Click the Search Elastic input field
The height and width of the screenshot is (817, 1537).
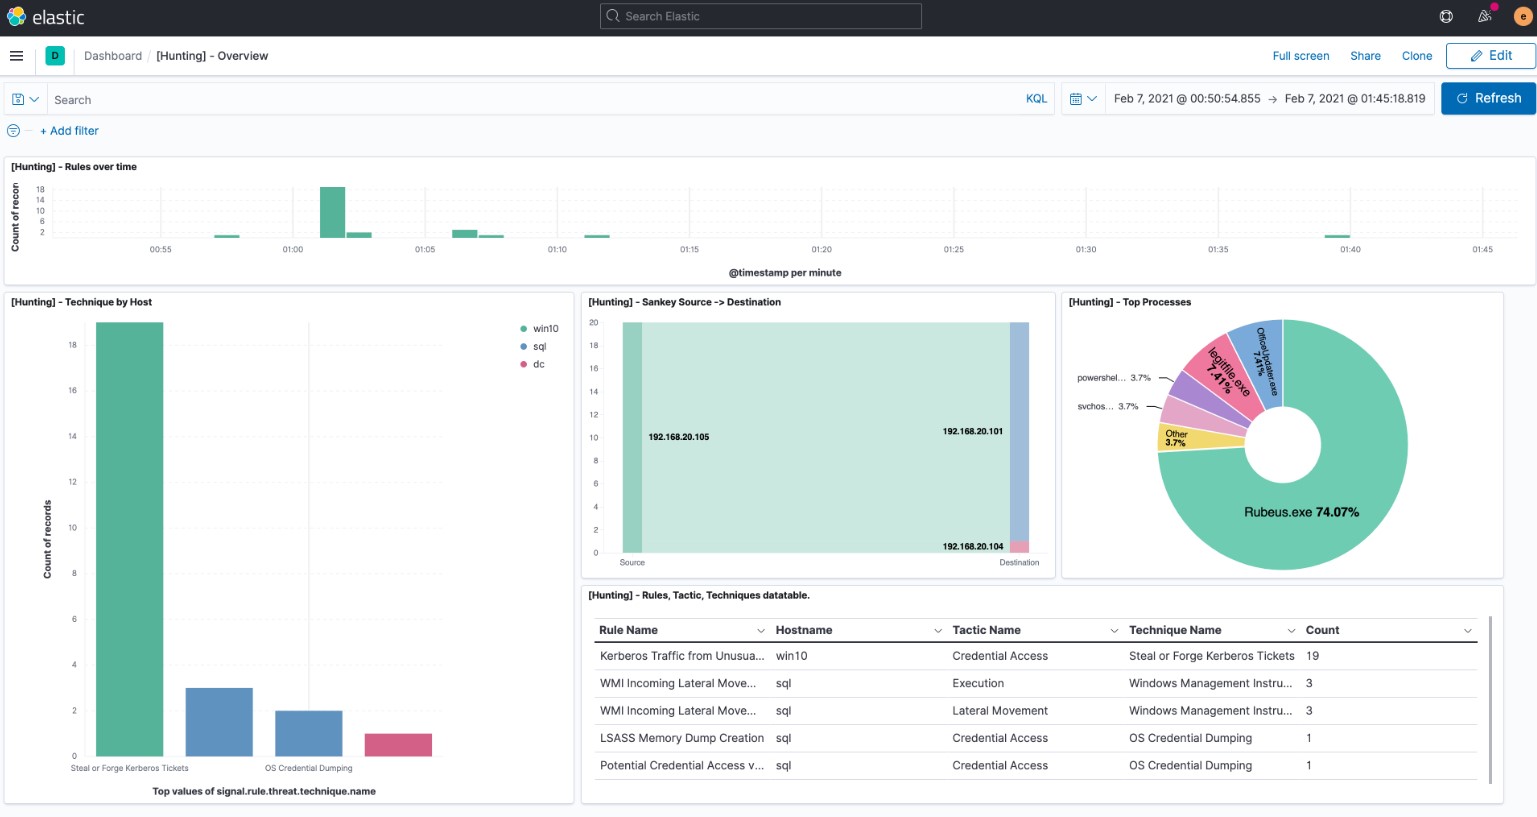tap(760, 16)
